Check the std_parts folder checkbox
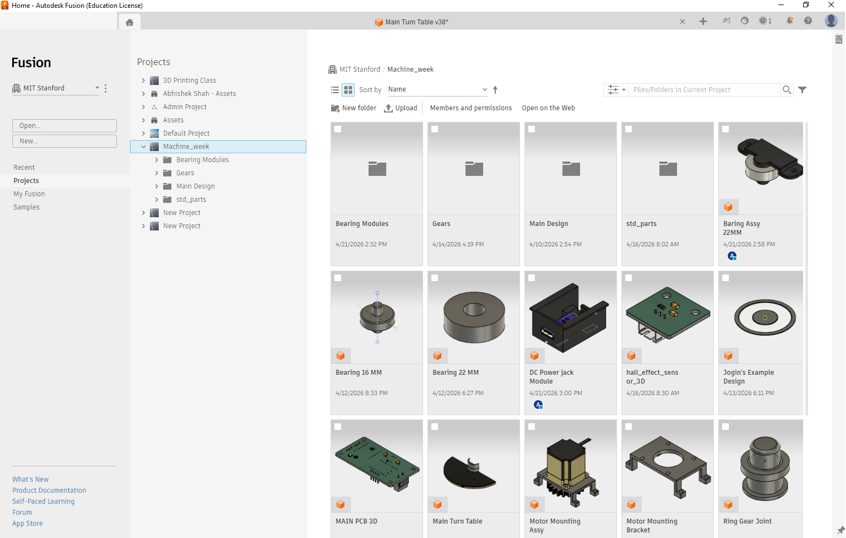Viewport: 846px width, 538px height. pyautogui.click(x=629, y=129)
